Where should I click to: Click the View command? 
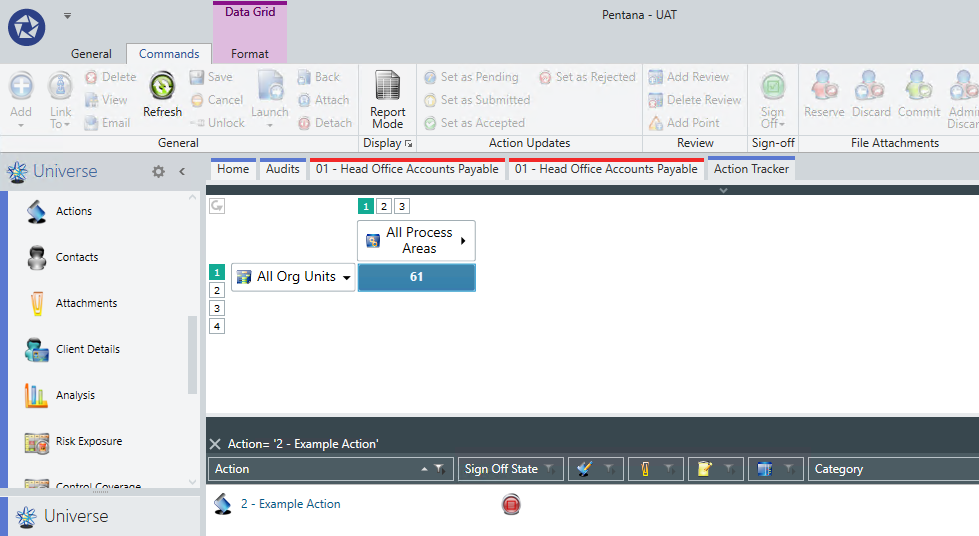[106, 100]
